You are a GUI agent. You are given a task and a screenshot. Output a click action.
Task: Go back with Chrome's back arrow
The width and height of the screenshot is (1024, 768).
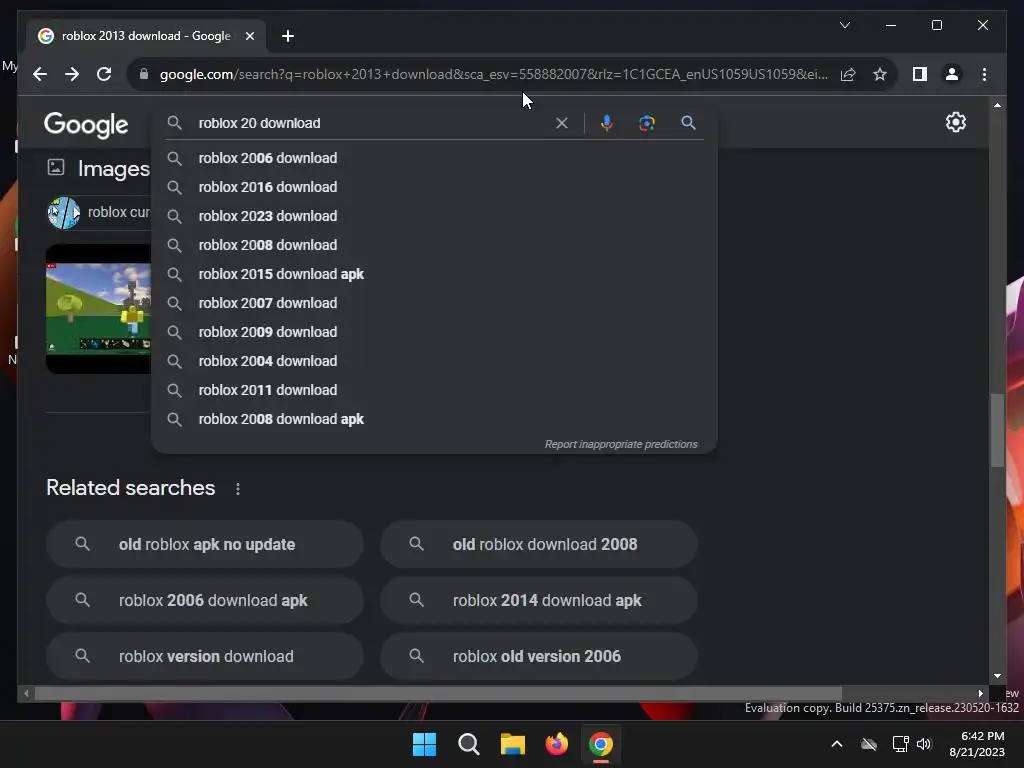tap(40, 74)
